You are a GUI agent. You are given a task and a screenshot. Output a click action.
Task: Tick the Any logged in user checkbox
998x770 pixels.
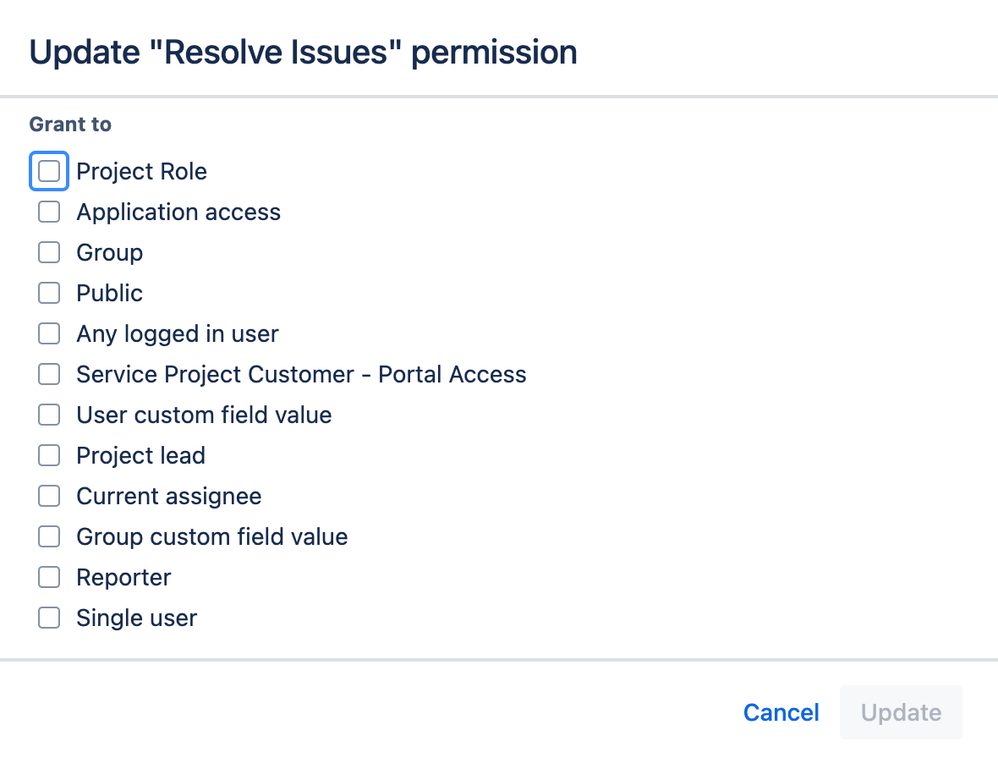49,334
